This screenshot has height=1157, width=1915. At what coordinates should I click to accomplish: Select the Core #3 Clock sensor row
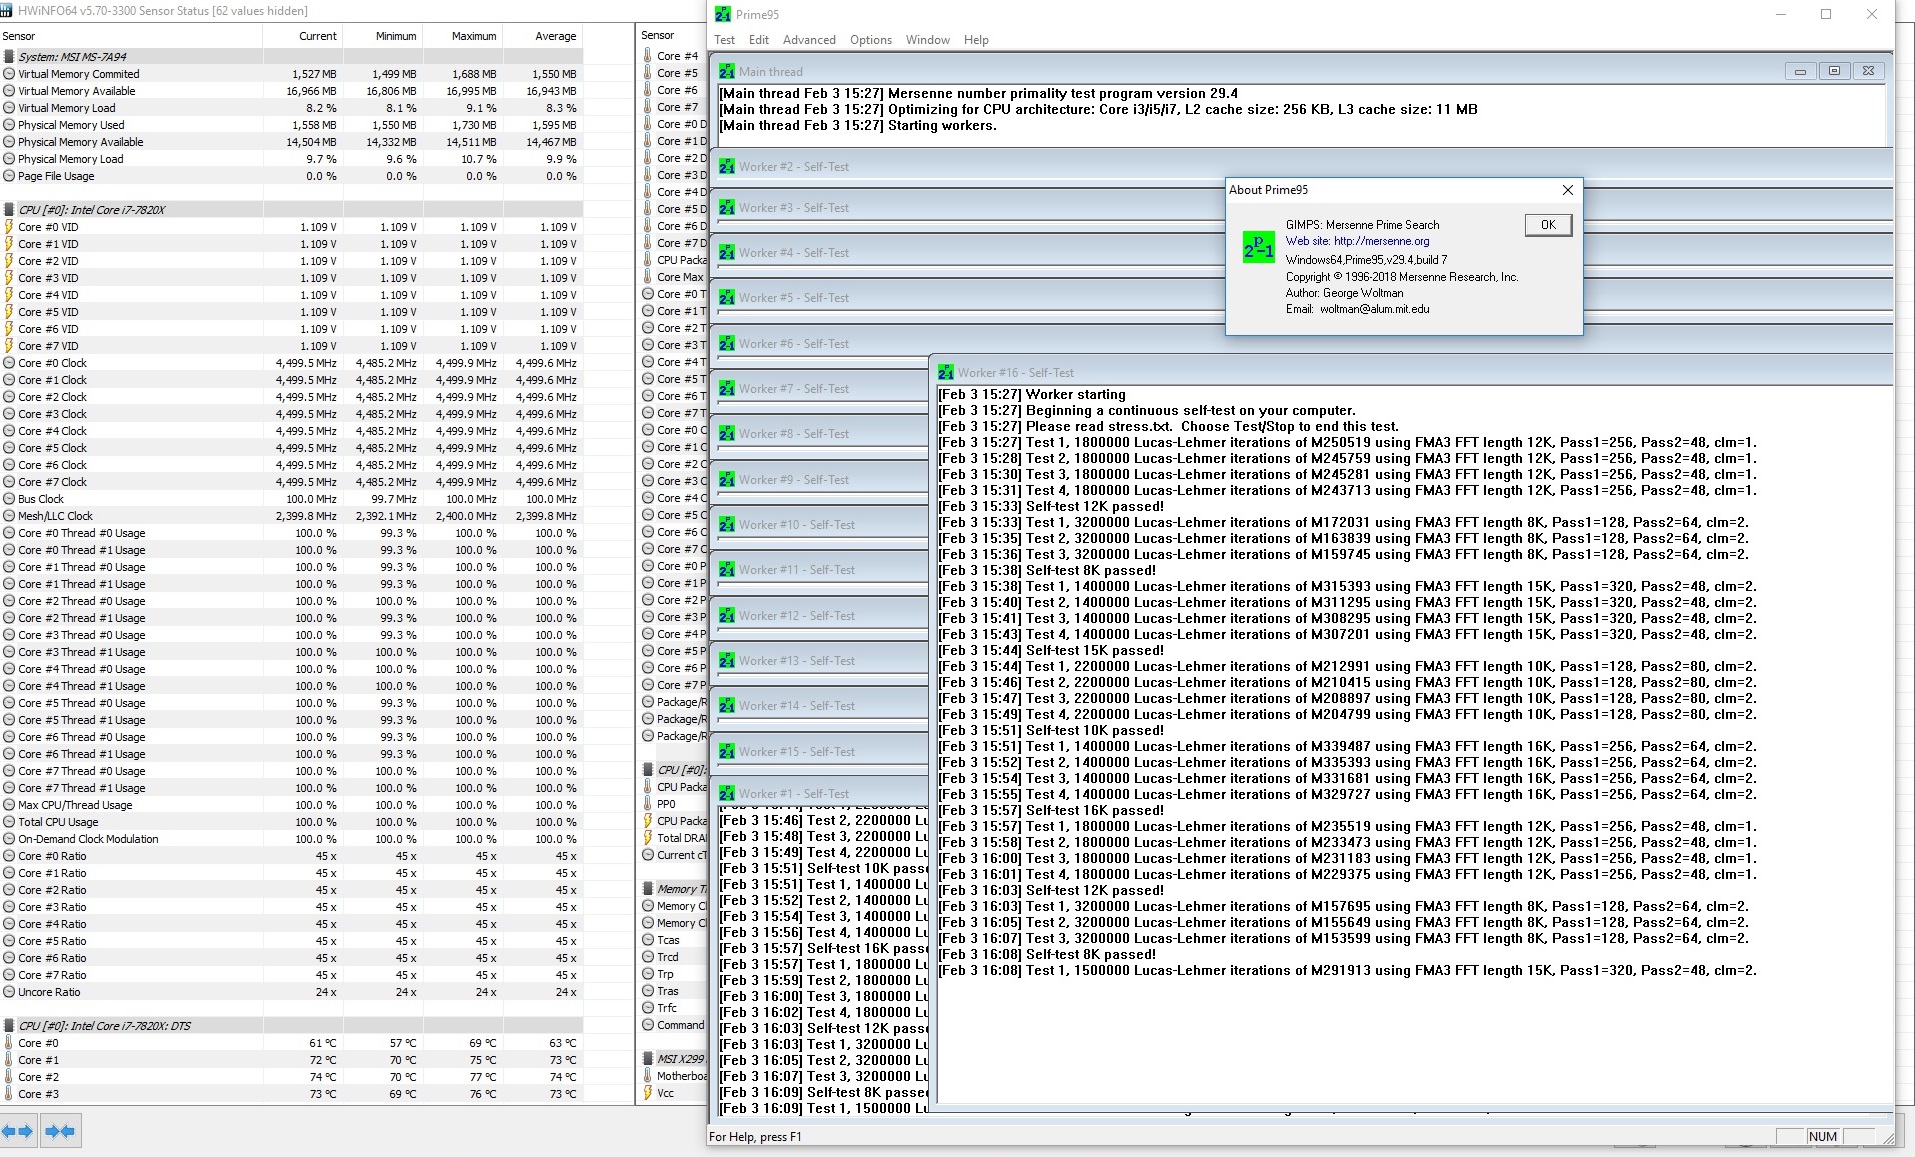(290, 414)
